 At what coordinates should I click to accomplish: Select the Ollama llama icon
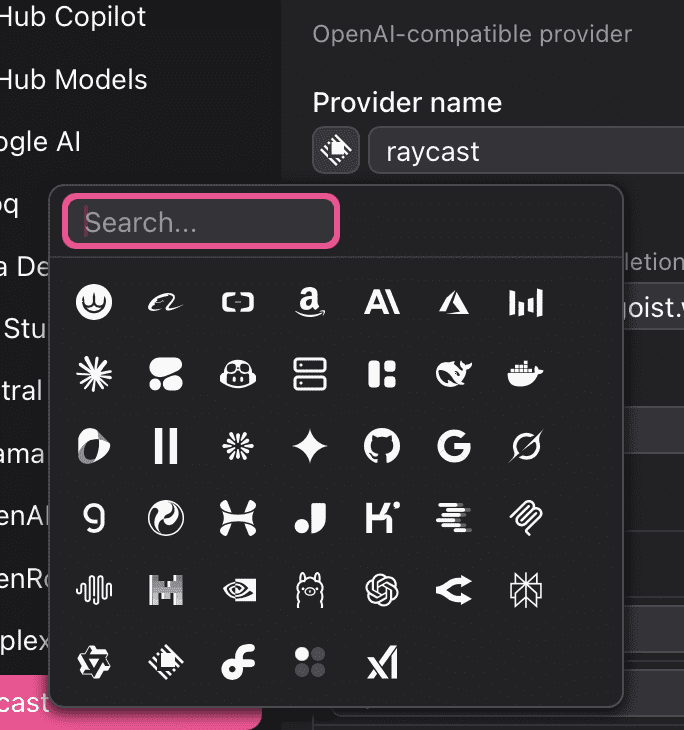[310, 590]
